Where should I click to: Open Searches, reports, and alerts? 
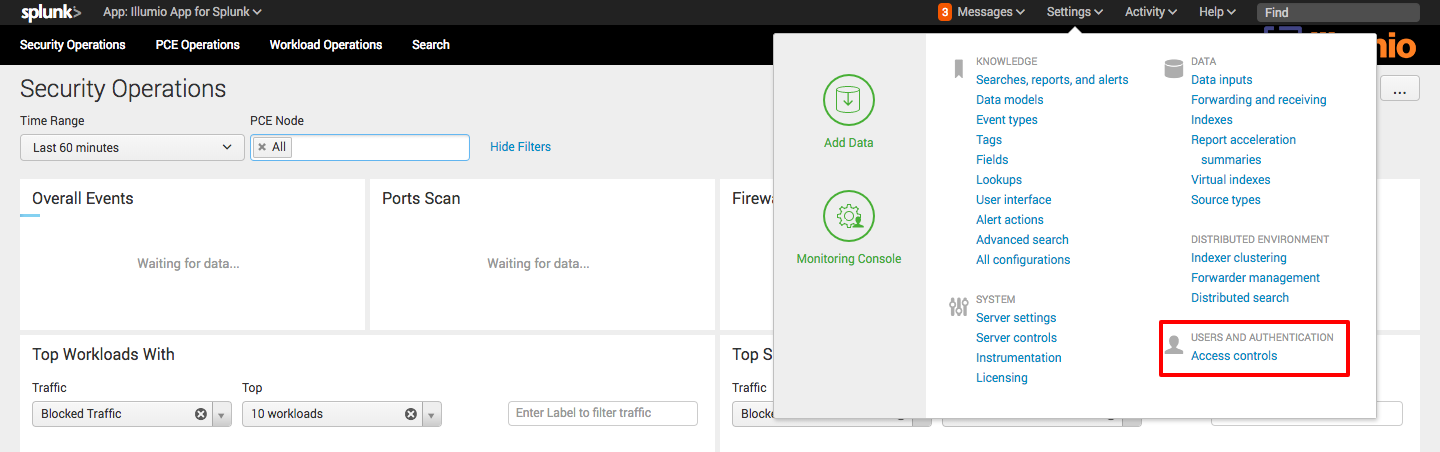[1052, 80]
